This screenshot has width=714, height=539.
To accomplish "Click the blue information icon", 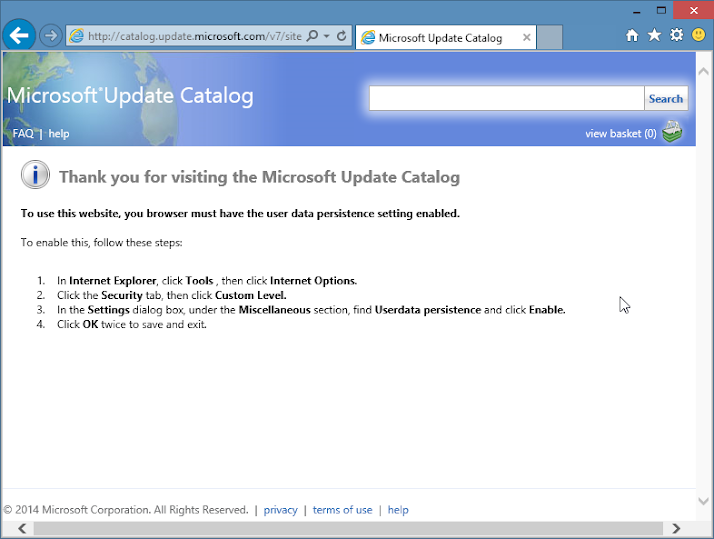I will [x=35, y=175].
